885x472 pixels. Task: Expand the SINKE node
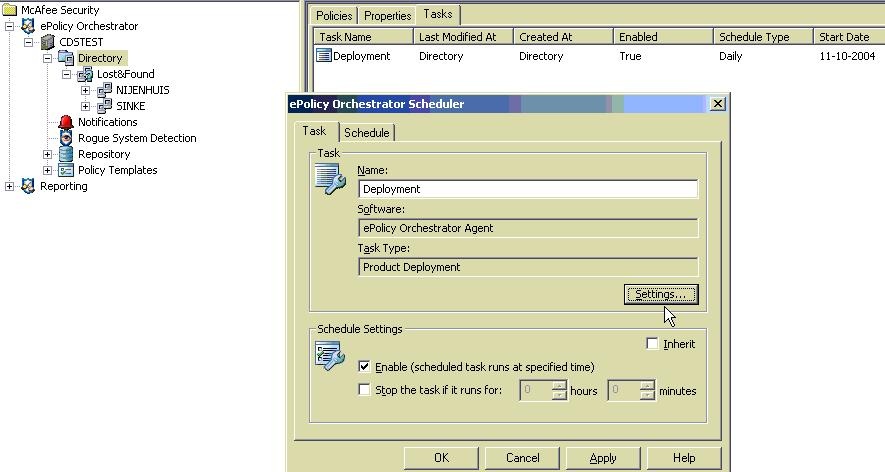(x=85, y=106)
